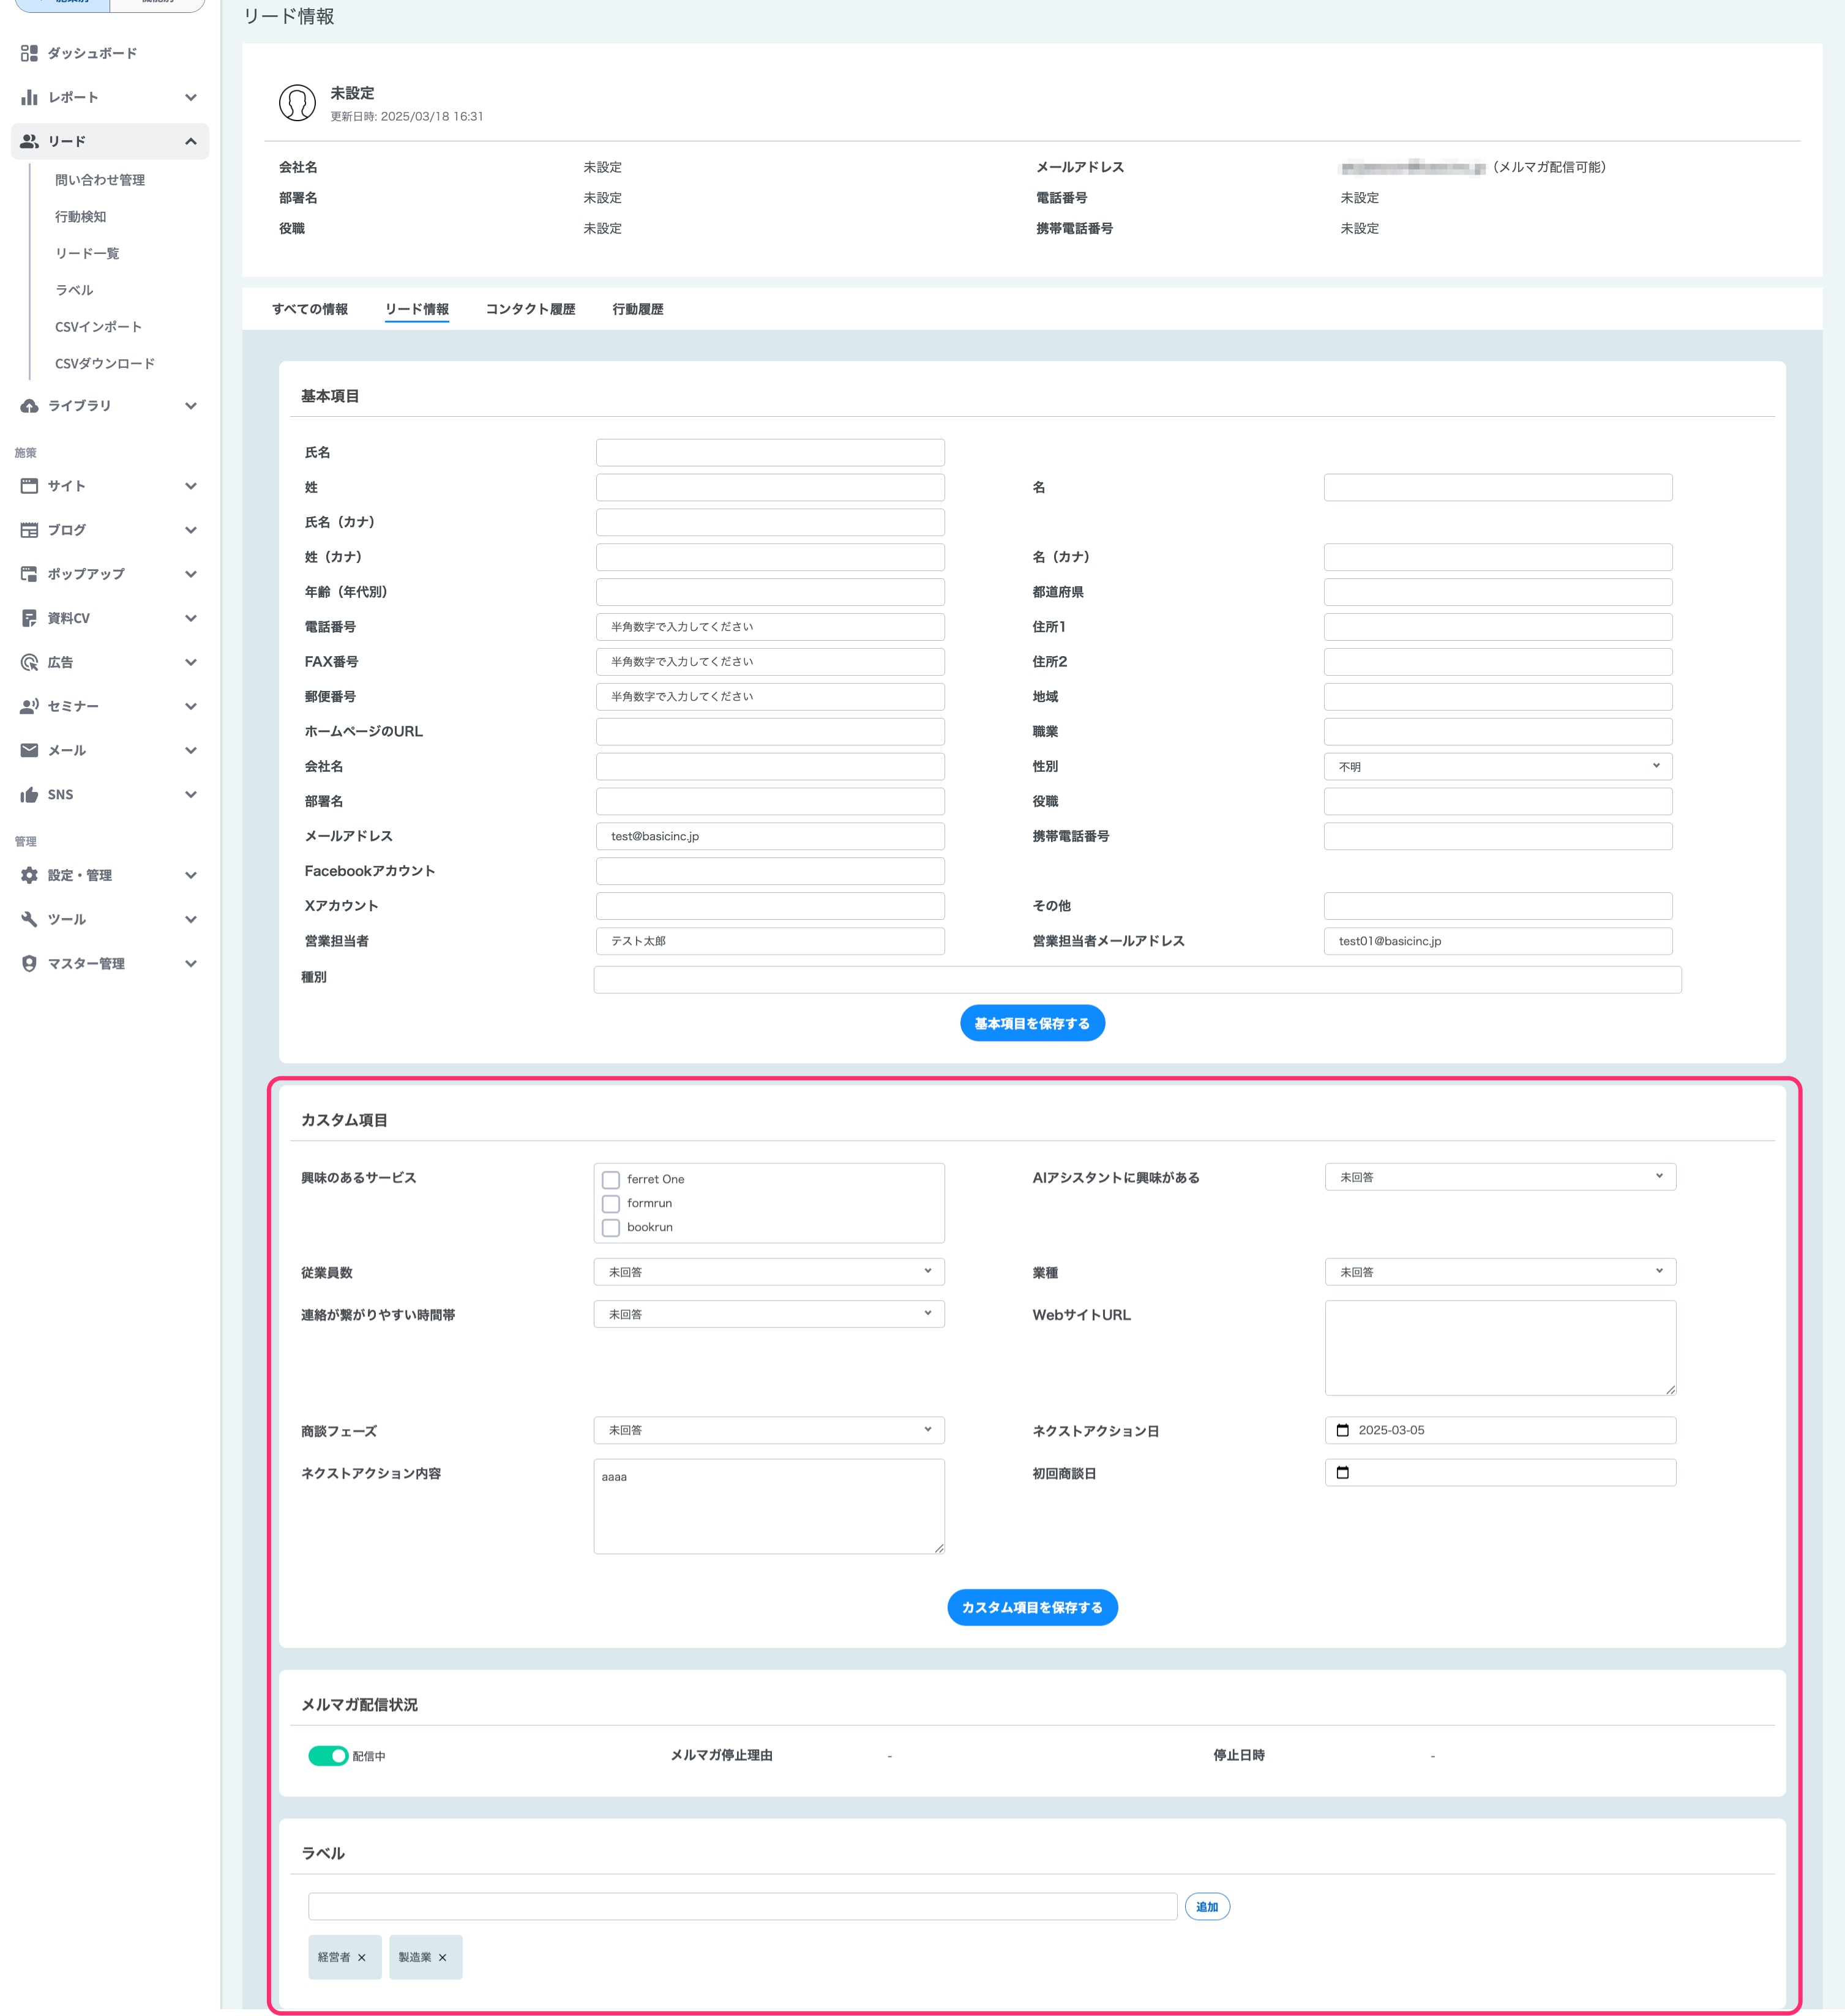1845x2016 pixels.
Task: Click the メールアドレス field with test@basicinc.jp
Action: pos(770,836)
